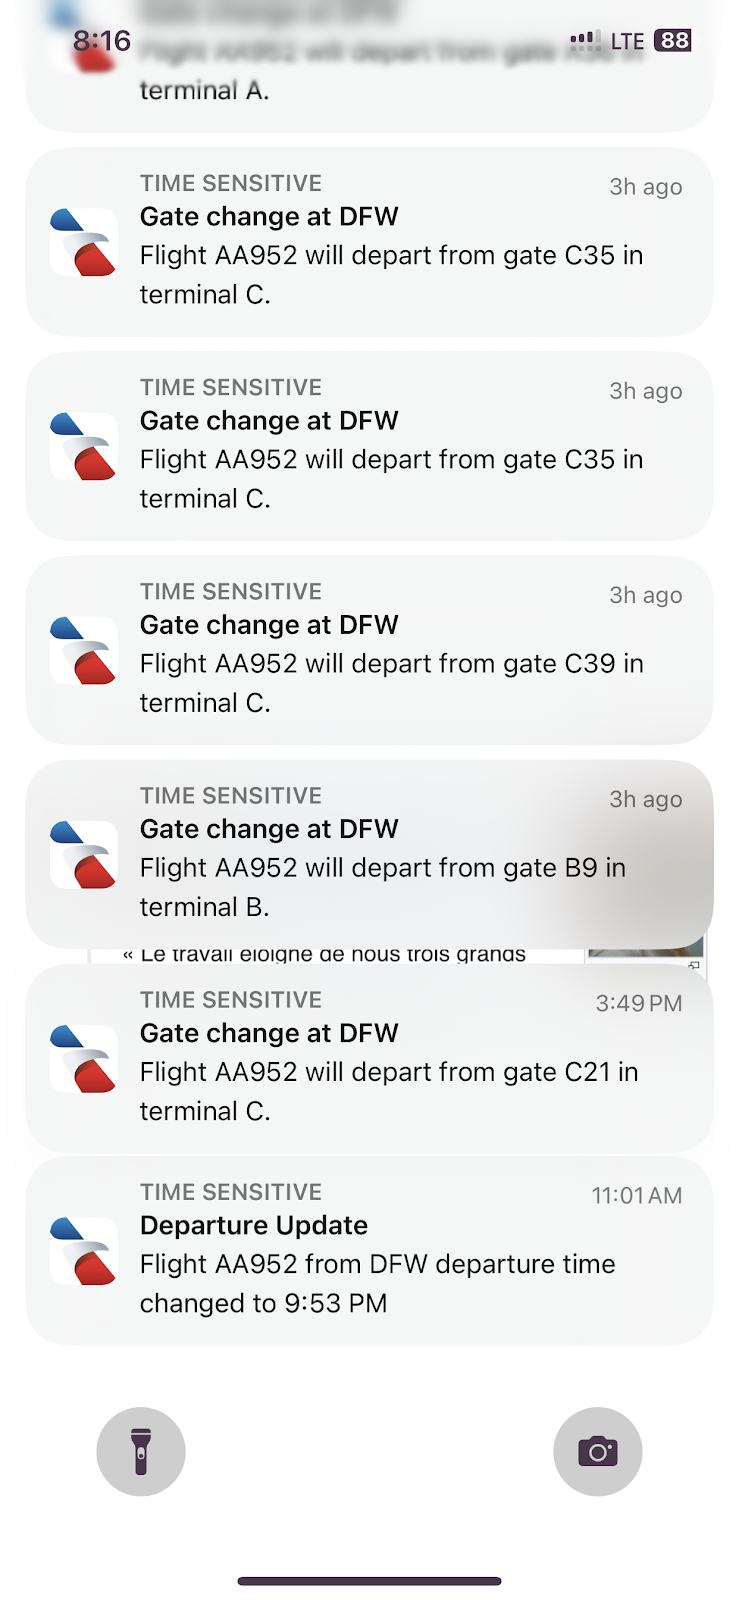The width and height of the screenshot is (739, 1600).
Task: Tap the 11:01 AM notification timestamp
Action: 636,1195
